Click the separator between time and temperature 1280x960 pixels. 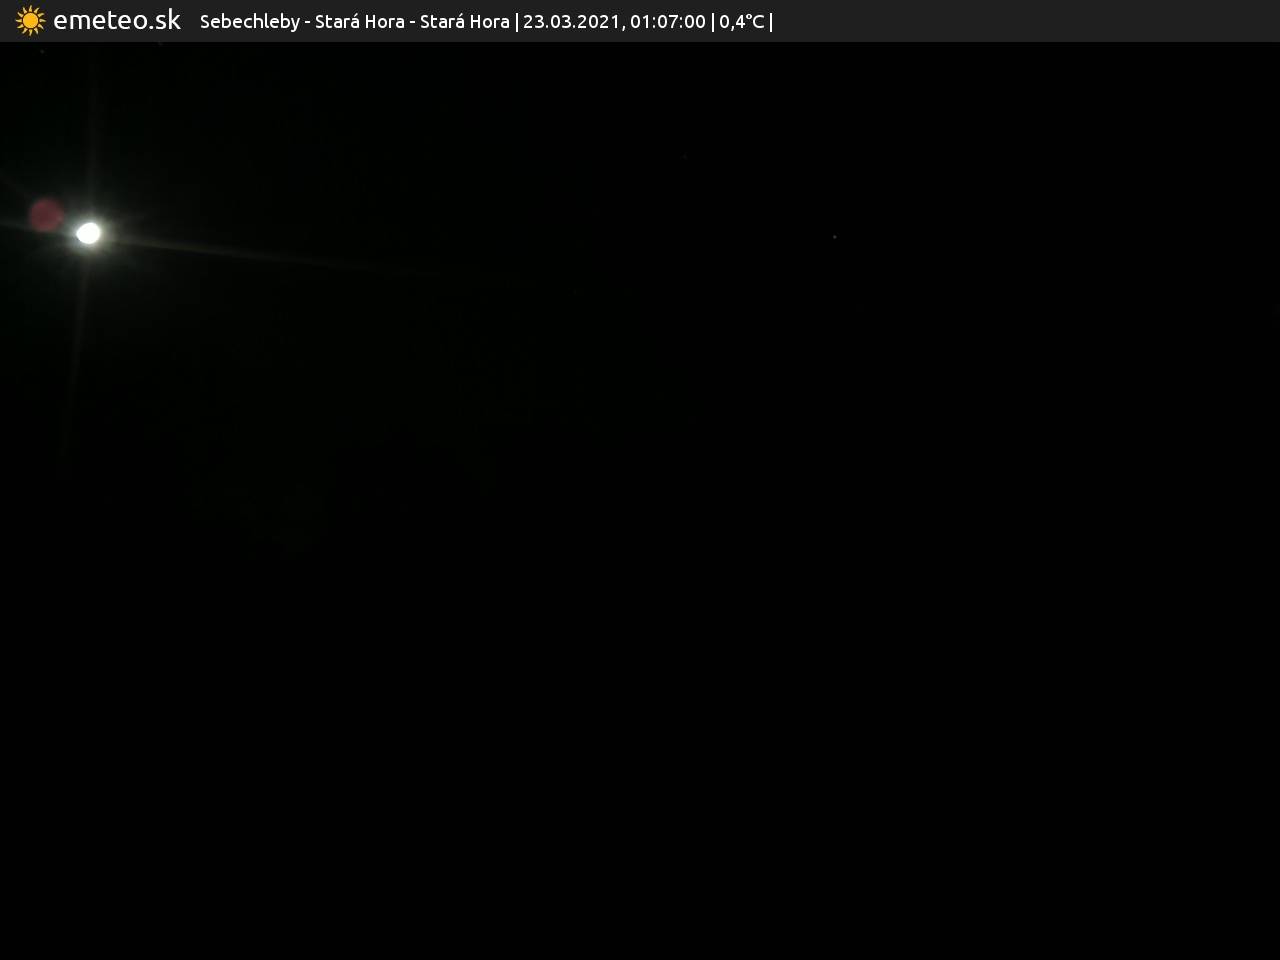(712, 22)
